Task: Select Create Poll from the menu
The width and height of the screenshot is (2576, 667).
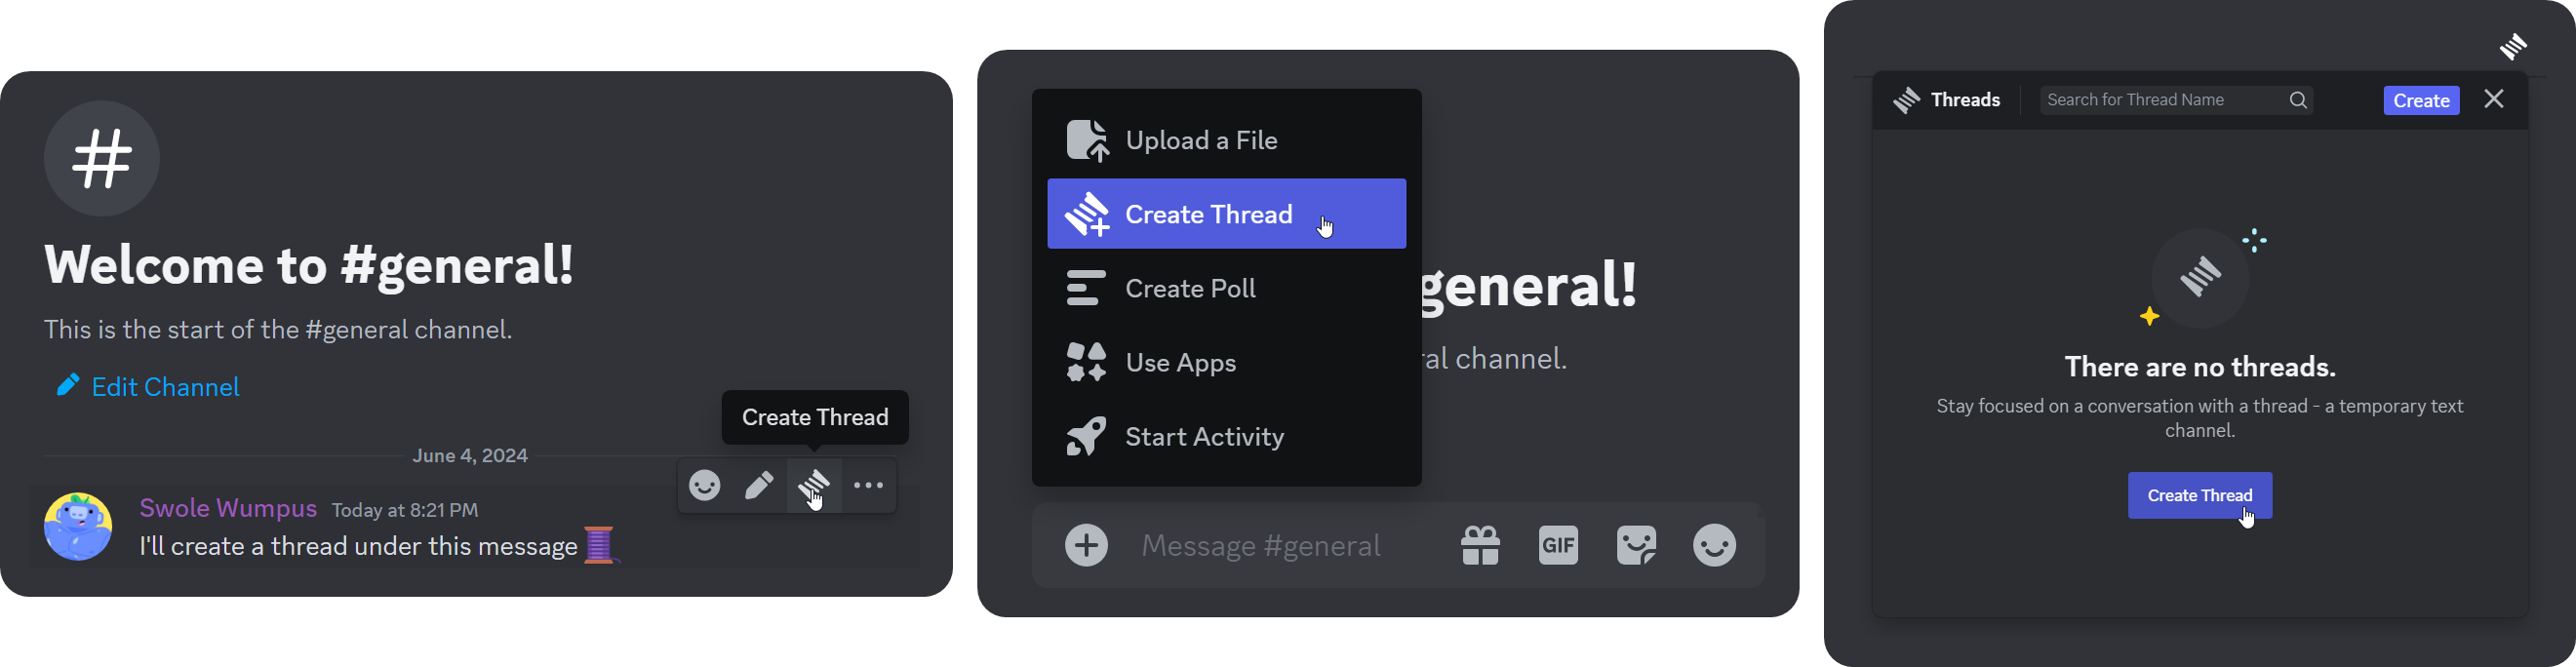Action: 1190,288
